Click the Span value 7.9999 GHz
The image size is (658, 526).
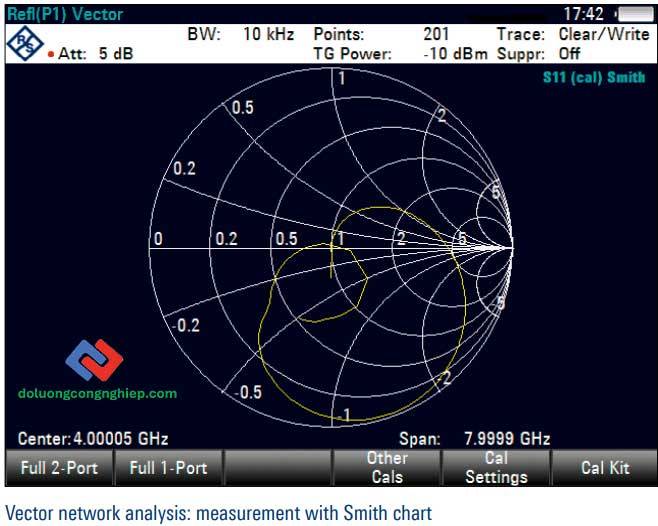click(x=507, y=439)
